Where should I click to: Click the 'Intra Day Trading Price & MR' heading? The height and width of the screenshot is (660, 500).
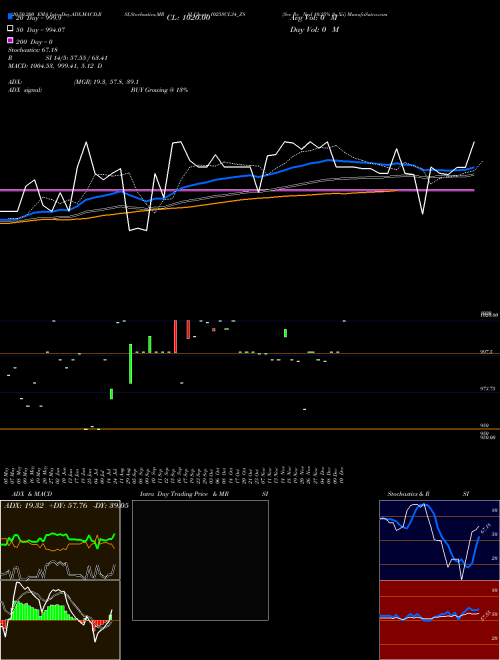[184, 494]
